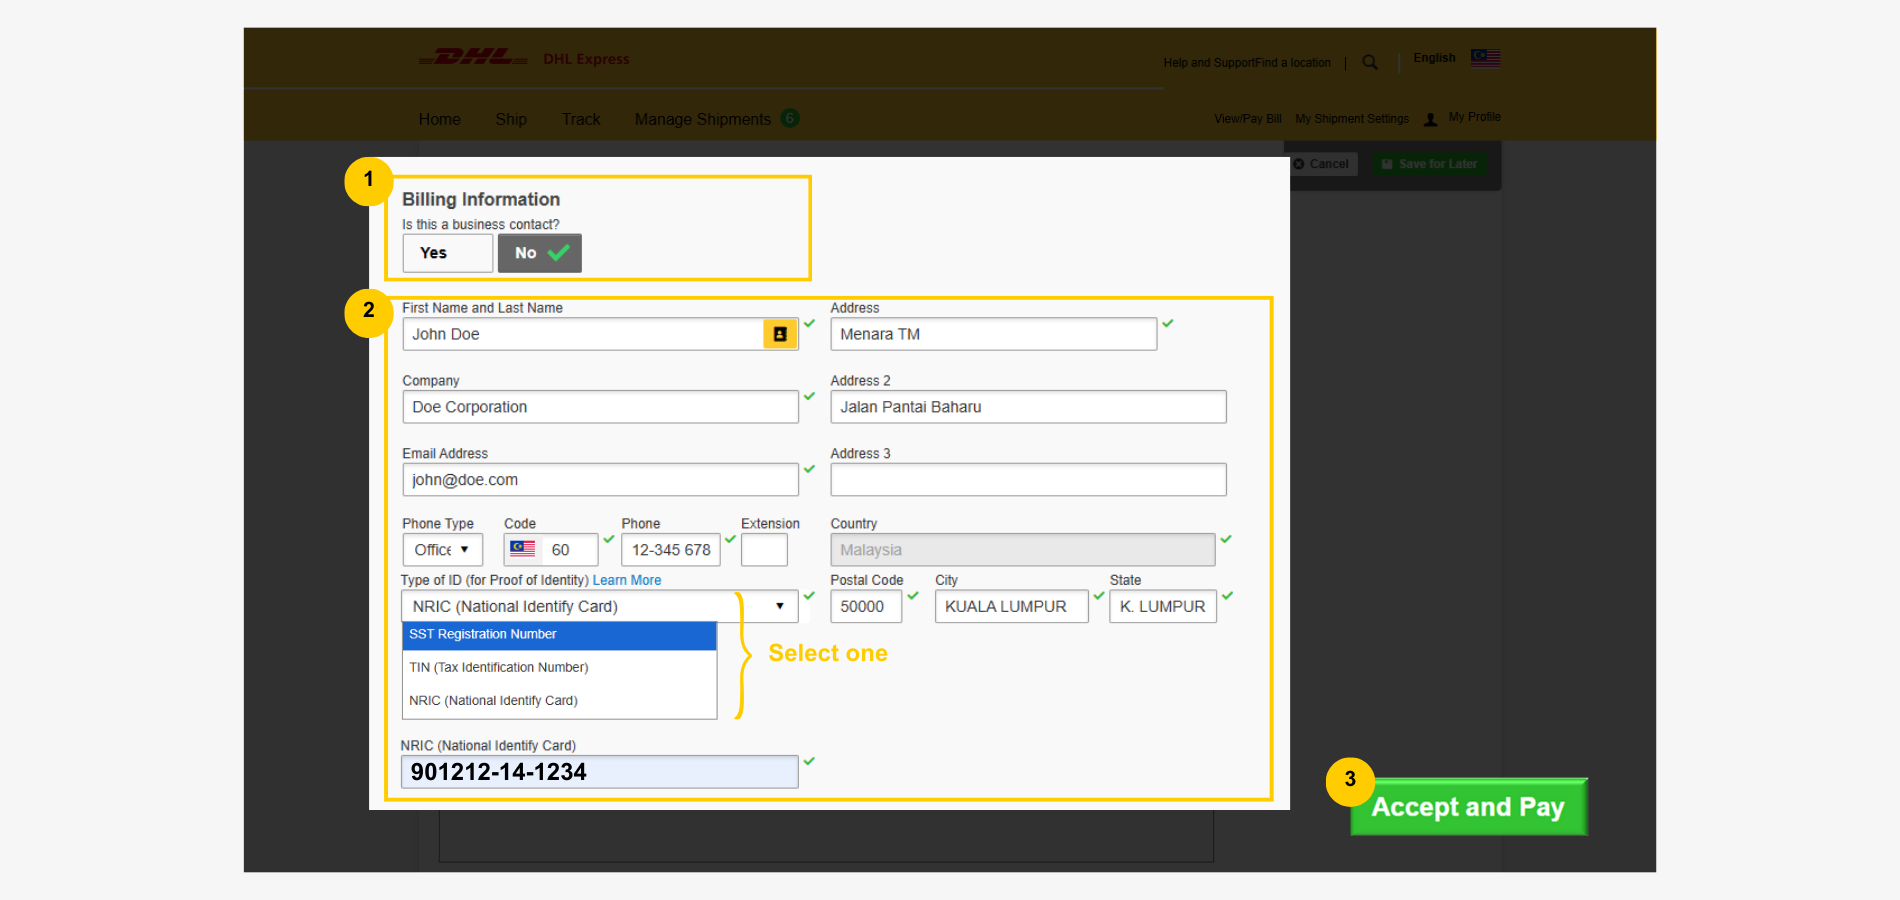The width and height of the screenshot is (1900, 900).
Task: Click the Address field with Menara TM
Action: click(x=993, y=334)
